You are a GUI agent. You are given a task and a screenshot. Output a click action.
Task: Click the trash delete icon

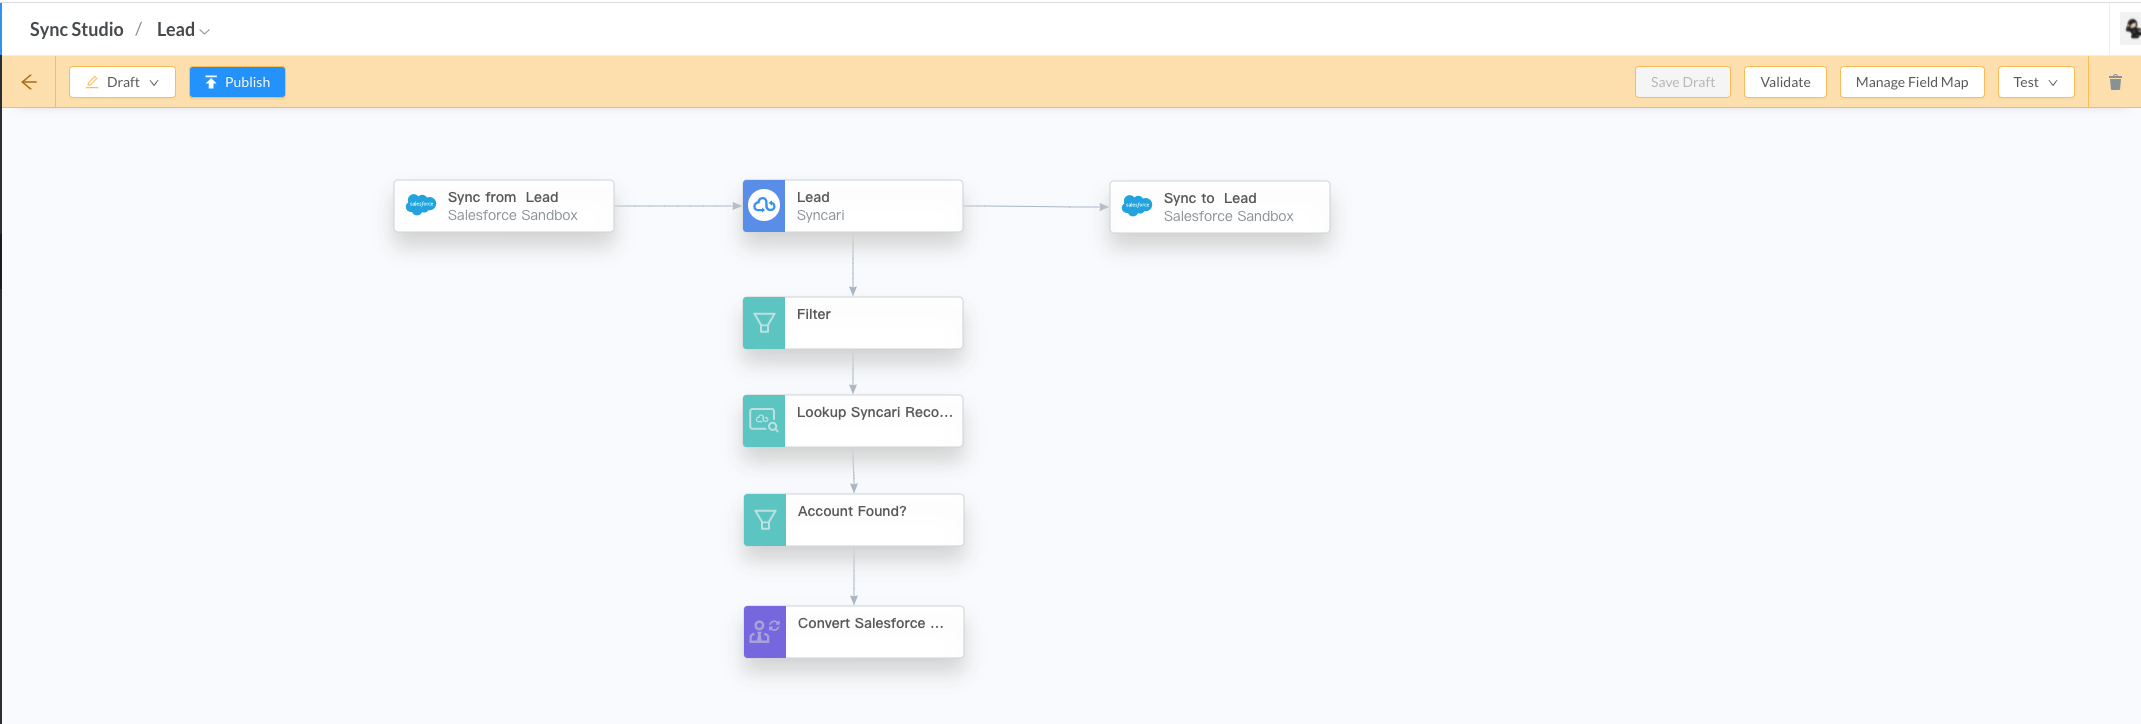click(x=2115, y=82)
